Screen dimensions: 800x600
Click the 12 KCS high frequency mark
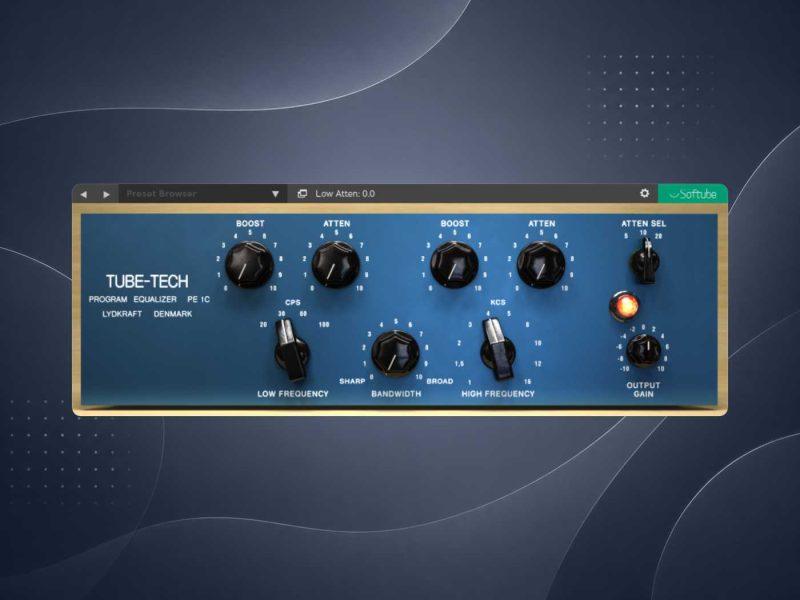pyautogui.click(x=538, y=364)
